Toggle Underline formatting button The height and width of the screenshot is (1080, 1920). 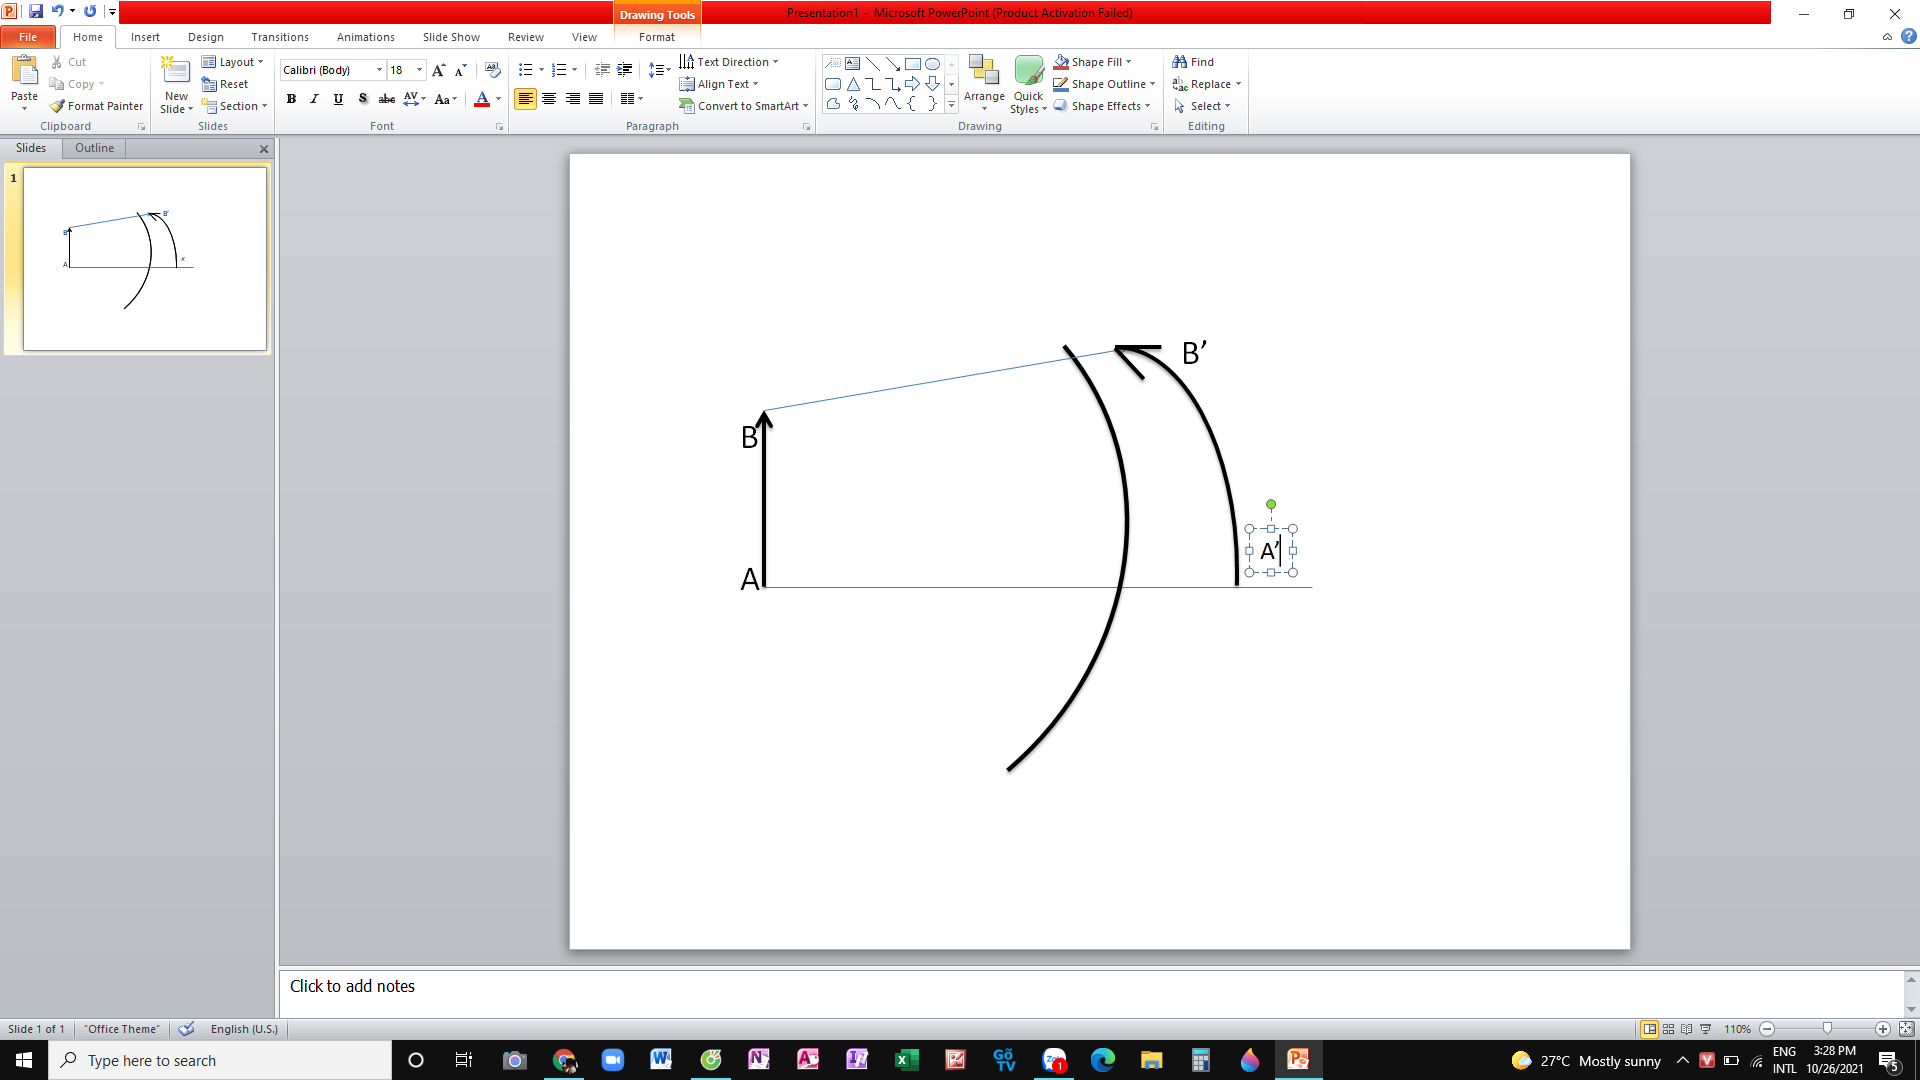tap(339, 99)
